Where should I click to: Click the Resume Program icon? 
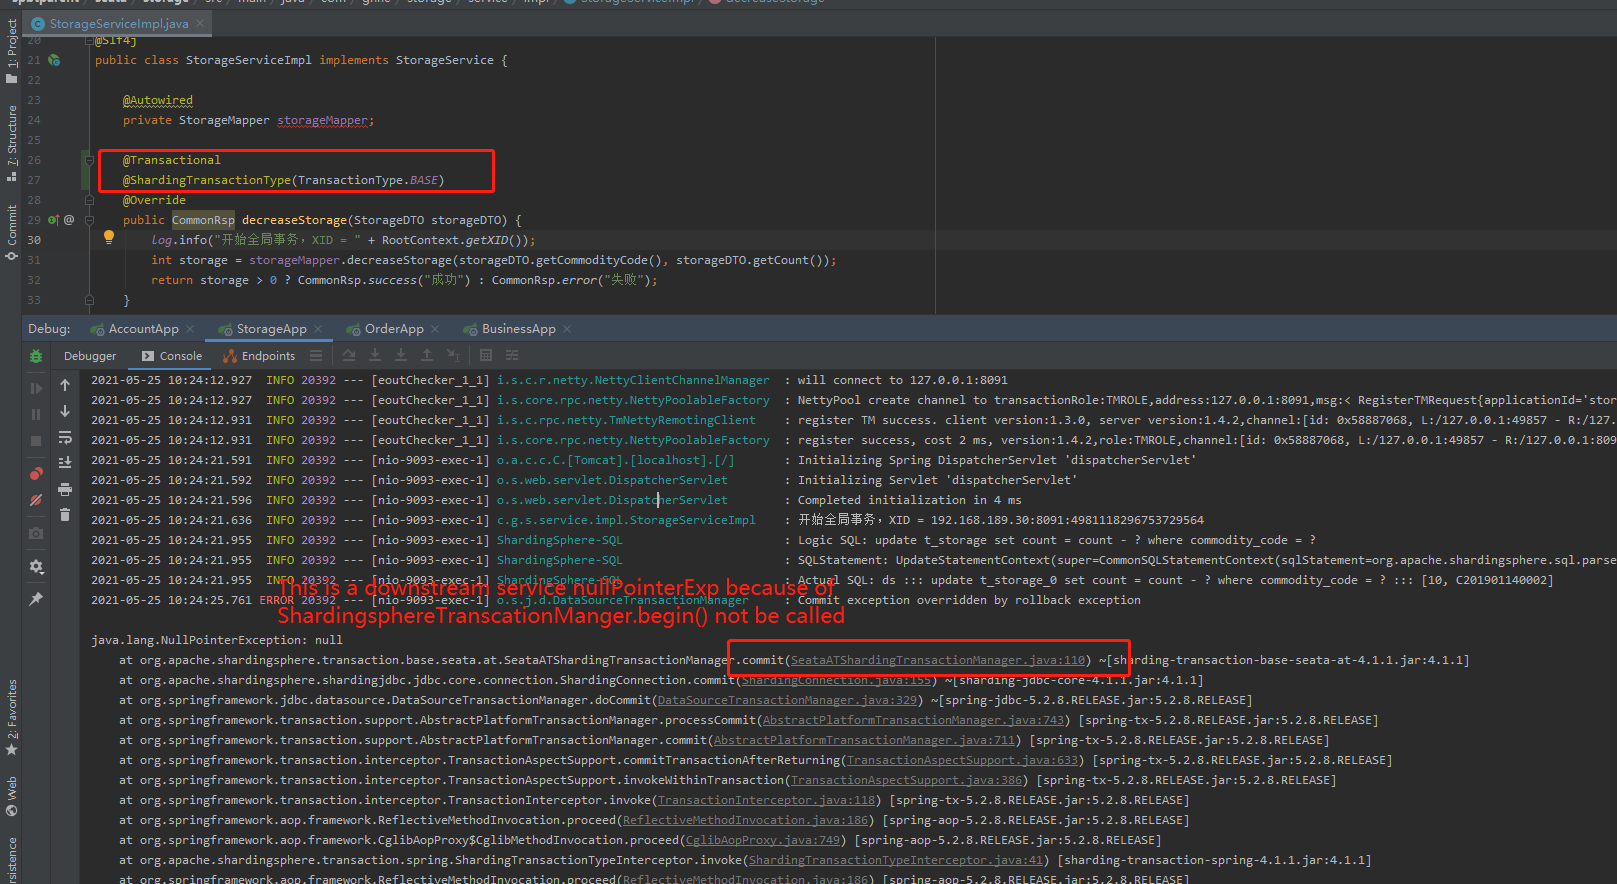tap(36, 388)
